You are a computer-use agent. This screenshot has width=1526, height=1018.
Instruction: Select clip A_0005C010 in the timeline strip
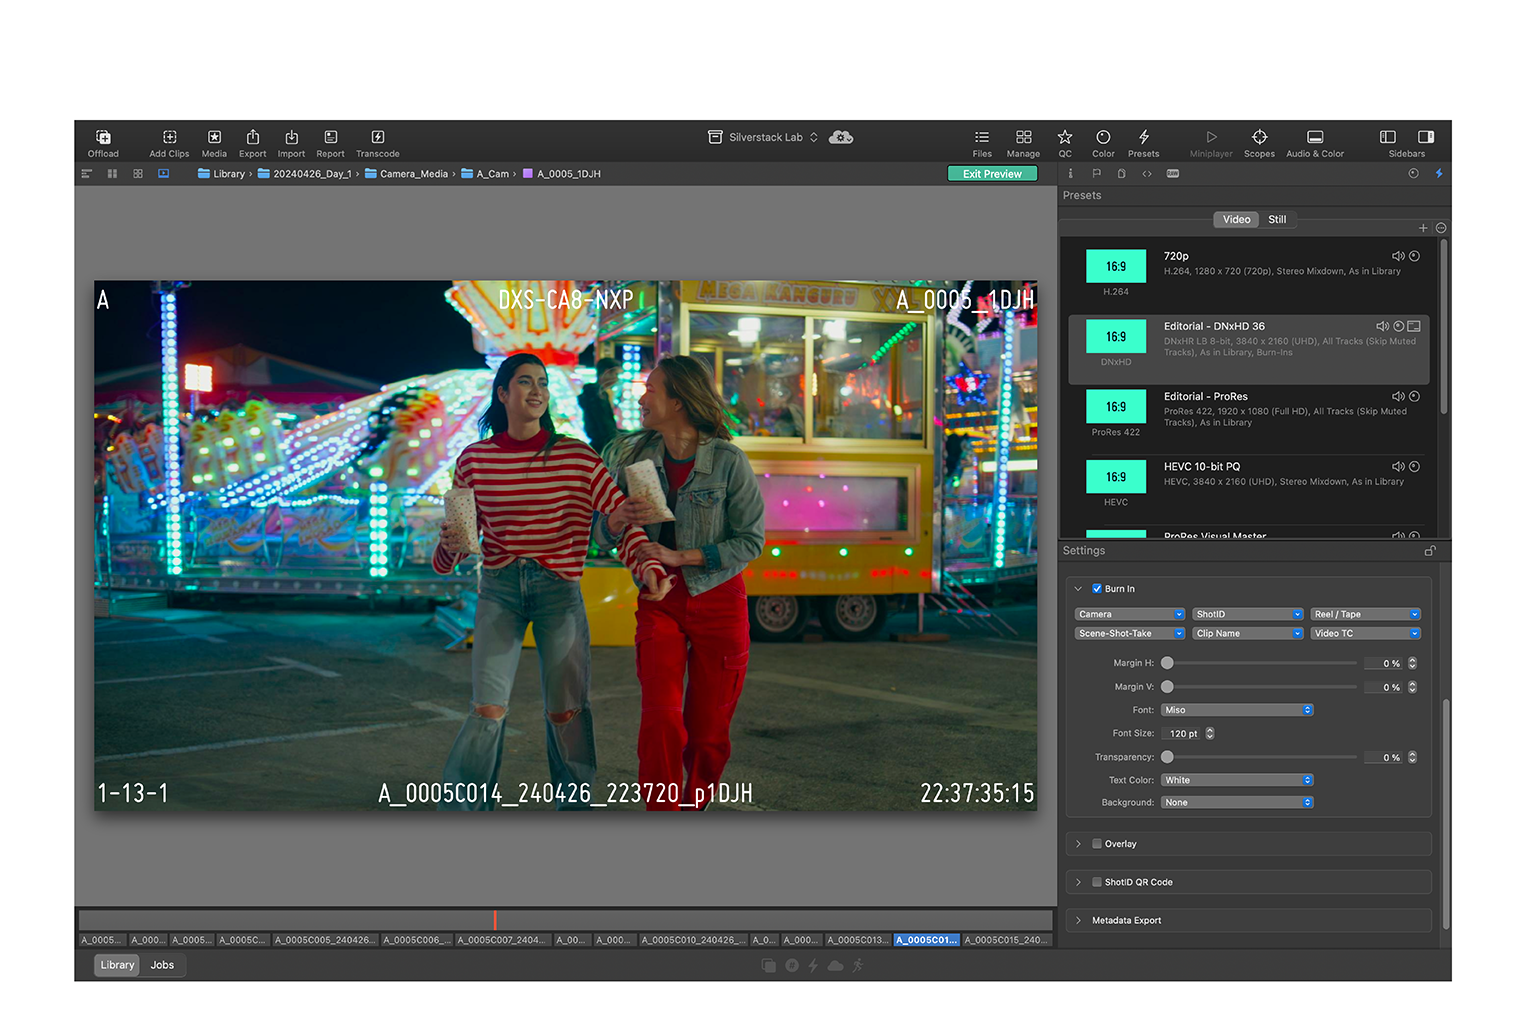point(693,940)
